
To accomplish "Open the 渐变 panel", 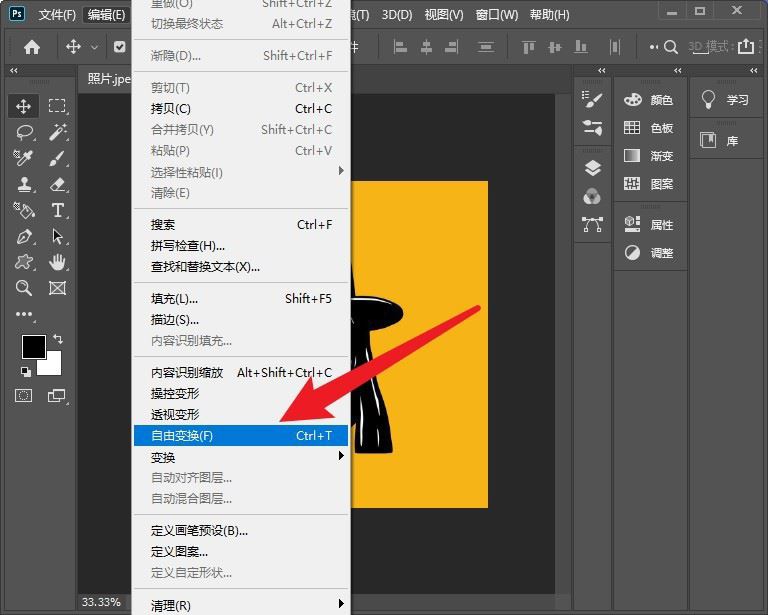I will coord(648,156).
